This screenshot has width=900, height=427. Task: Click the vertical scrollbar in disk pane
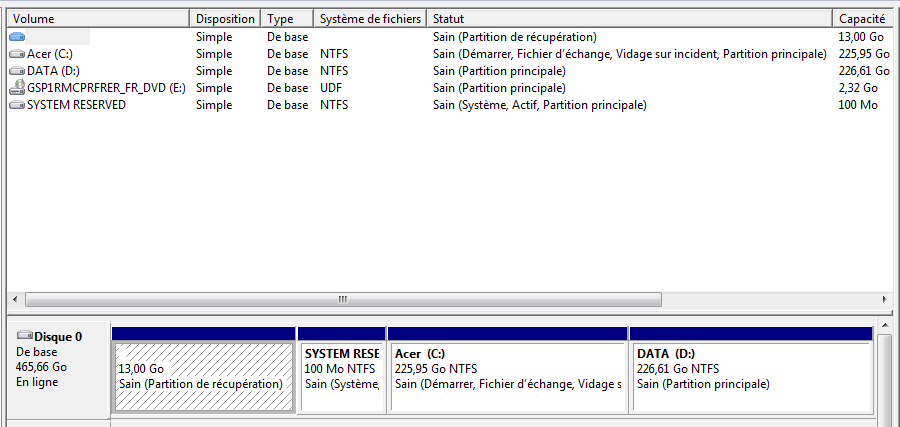coord(885,373)
